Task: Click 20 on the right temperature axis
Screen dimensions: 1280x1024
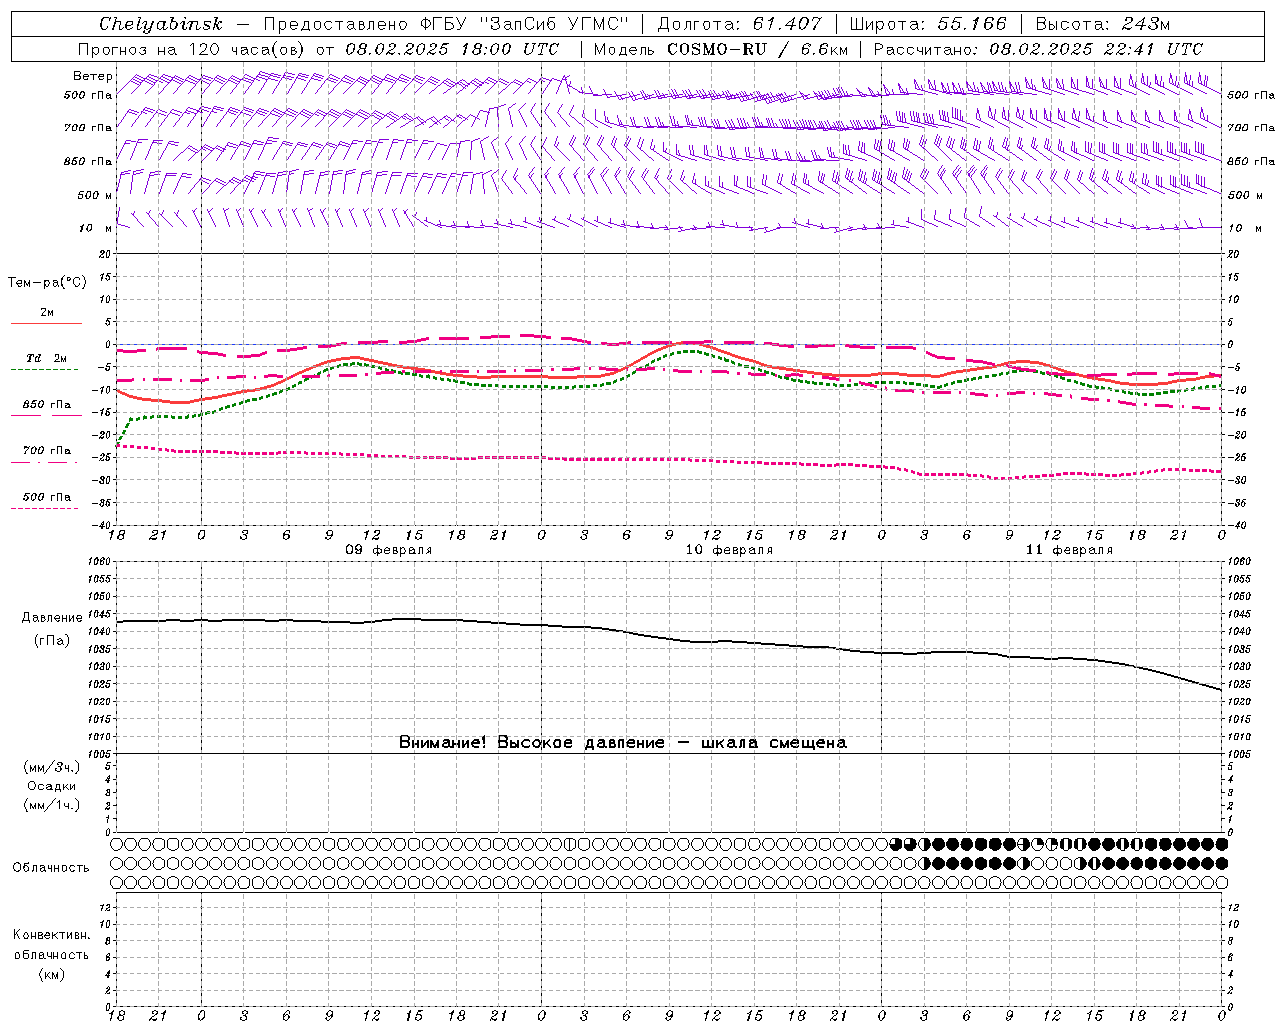Action: tap(1234, 254)
